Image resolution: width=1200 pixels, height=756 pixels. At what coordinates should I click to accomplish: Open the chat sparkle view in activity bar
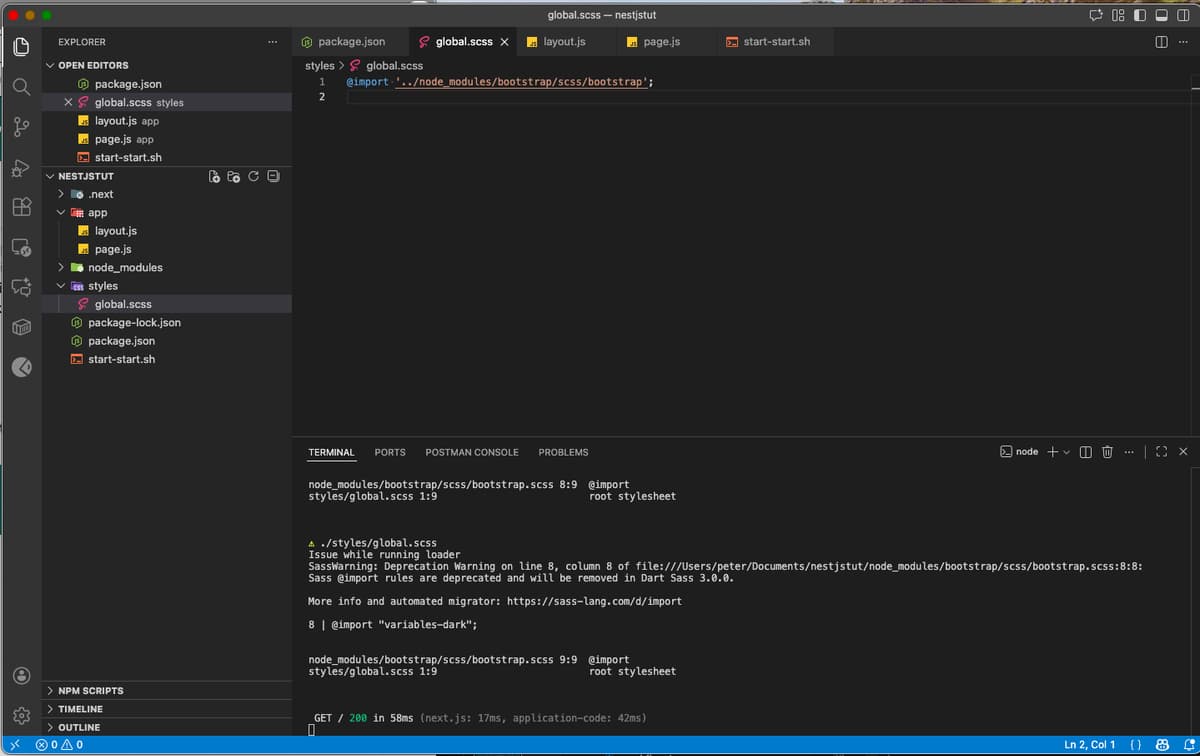point(21,287)
